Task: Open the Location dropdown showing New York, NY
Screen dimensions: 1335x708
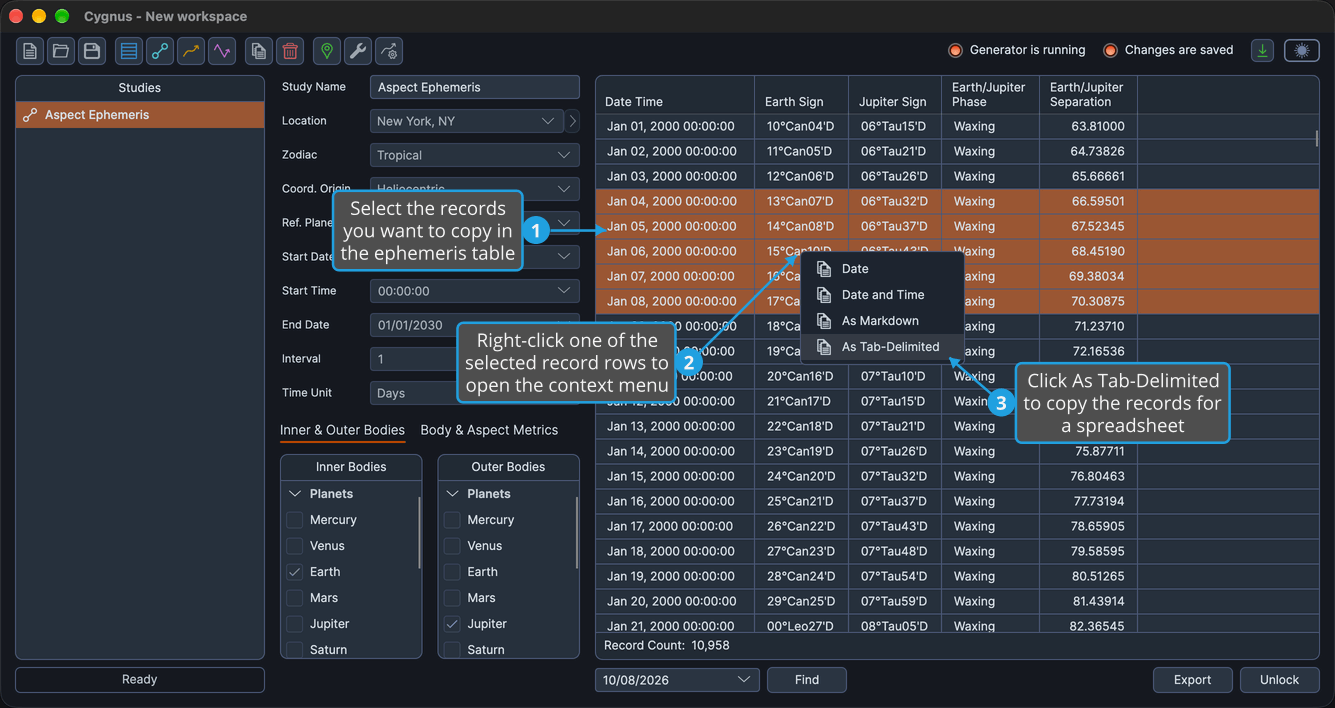Action: click(467, 121)
